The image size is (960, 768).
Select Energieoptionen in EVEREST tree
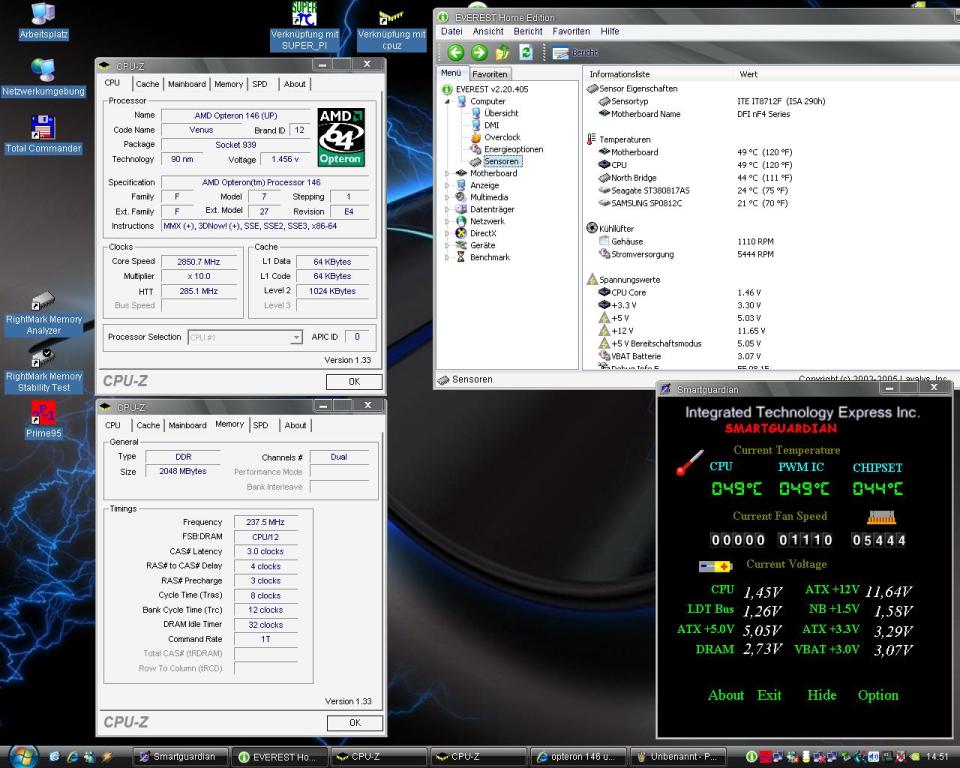(x=513, y=149)
